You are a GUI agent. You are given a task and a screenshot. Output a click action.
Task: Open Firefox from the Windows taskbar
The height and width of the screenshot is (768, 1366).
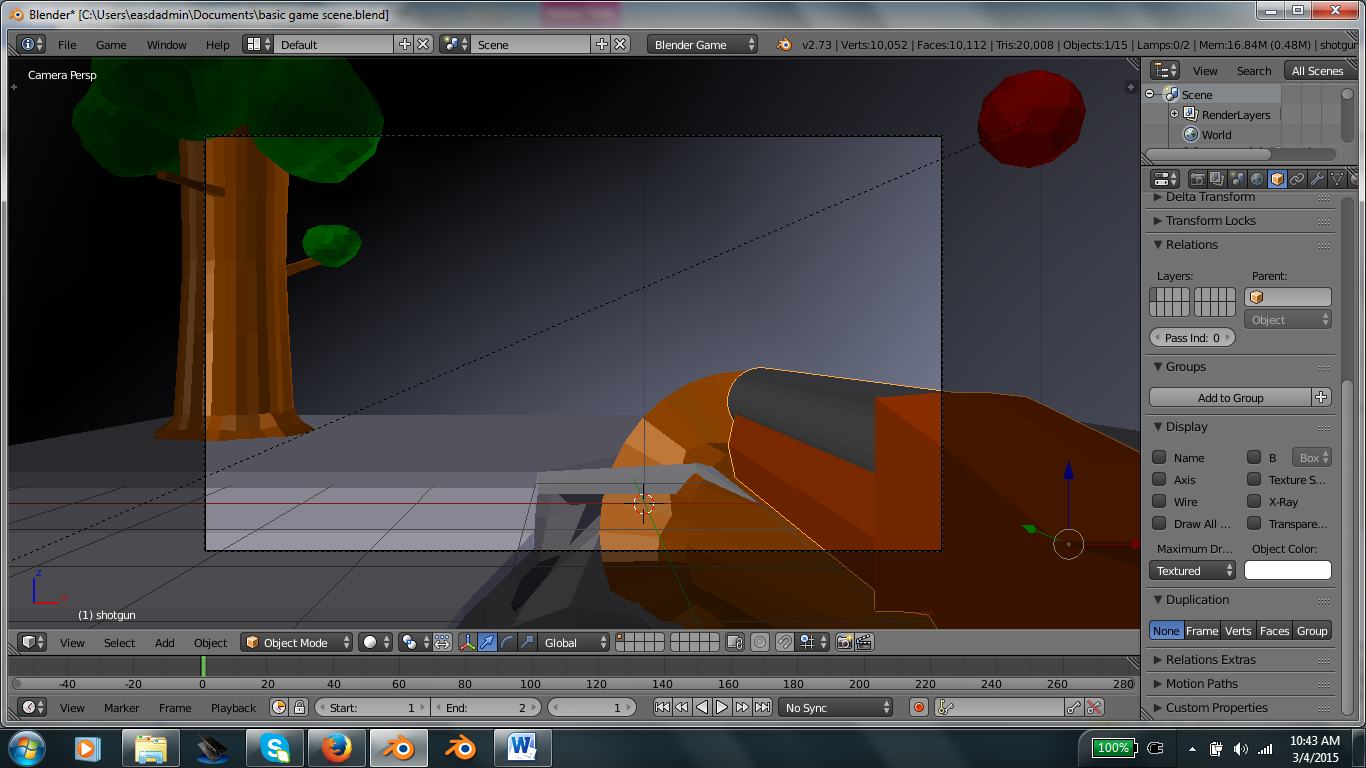(x=337, y=747)
